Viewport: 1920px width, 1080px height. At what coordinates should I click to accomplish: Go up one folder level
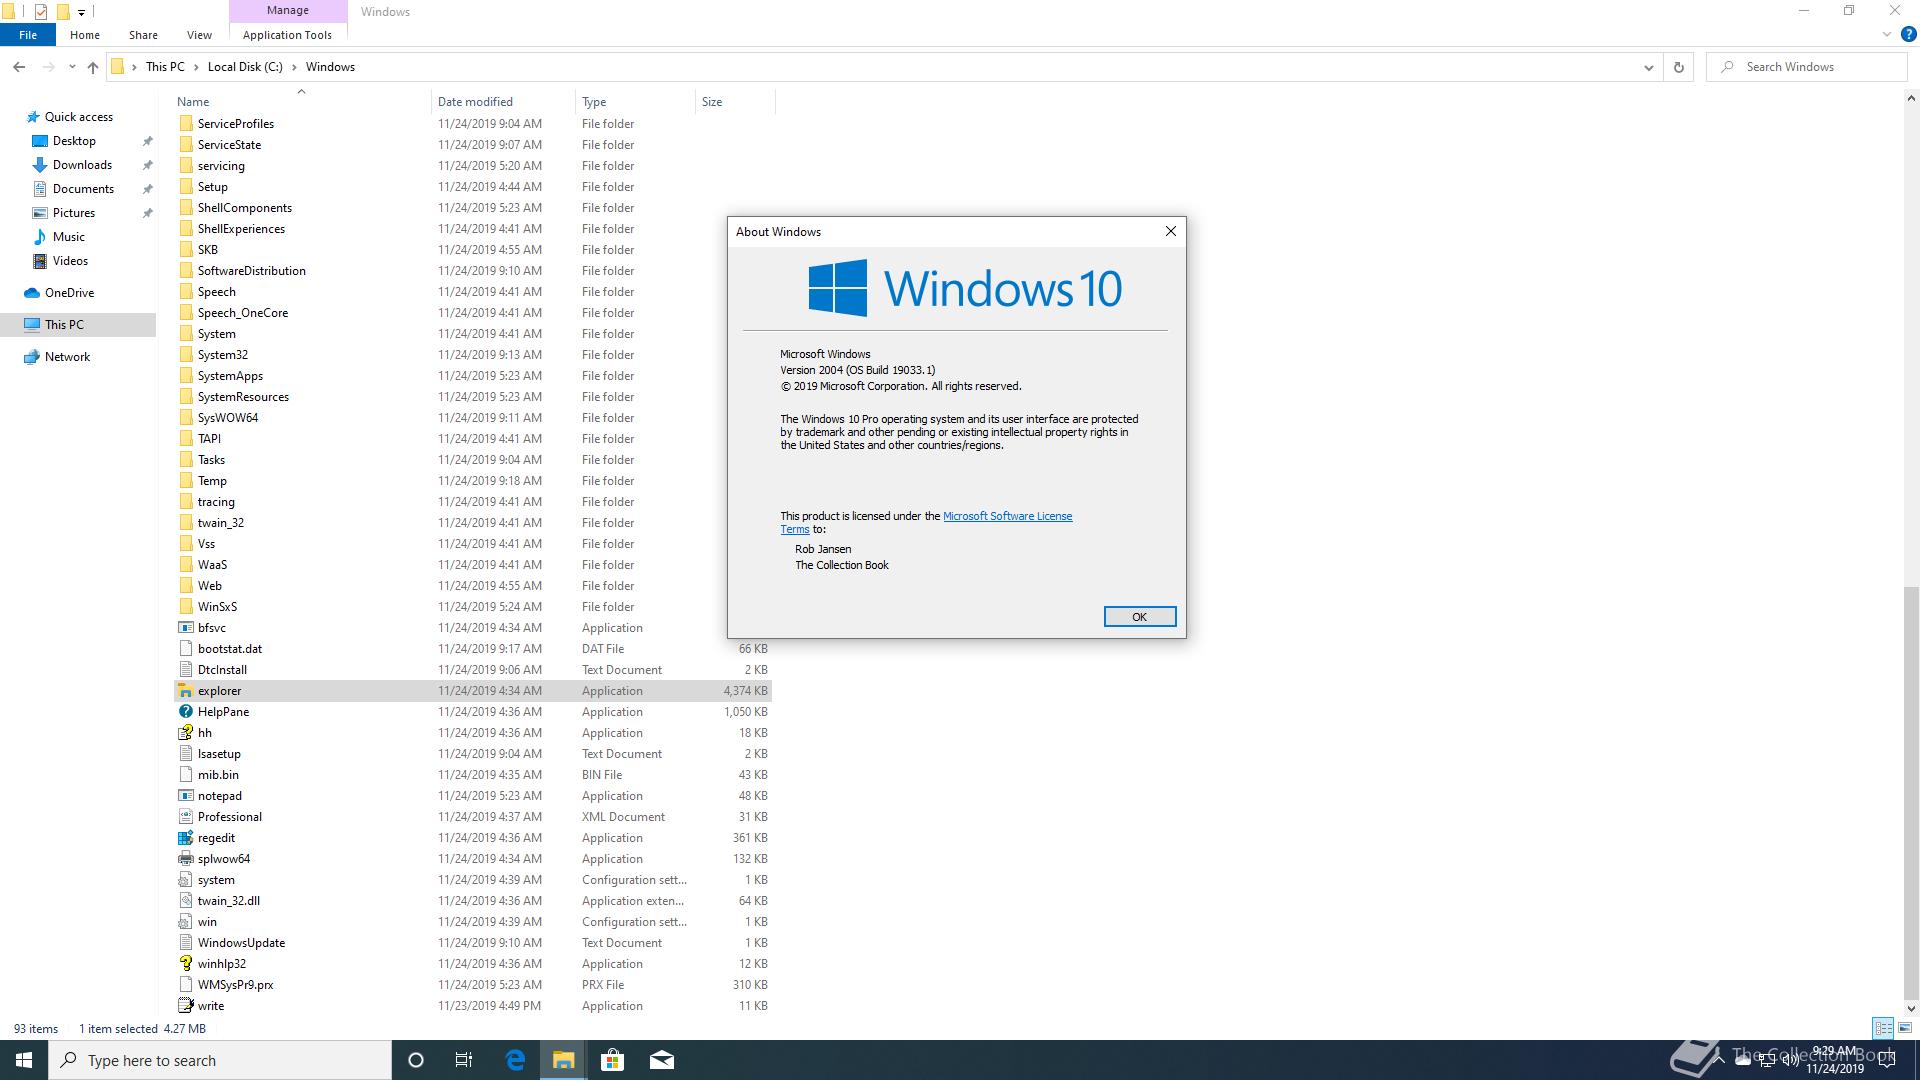coord(93,67)
